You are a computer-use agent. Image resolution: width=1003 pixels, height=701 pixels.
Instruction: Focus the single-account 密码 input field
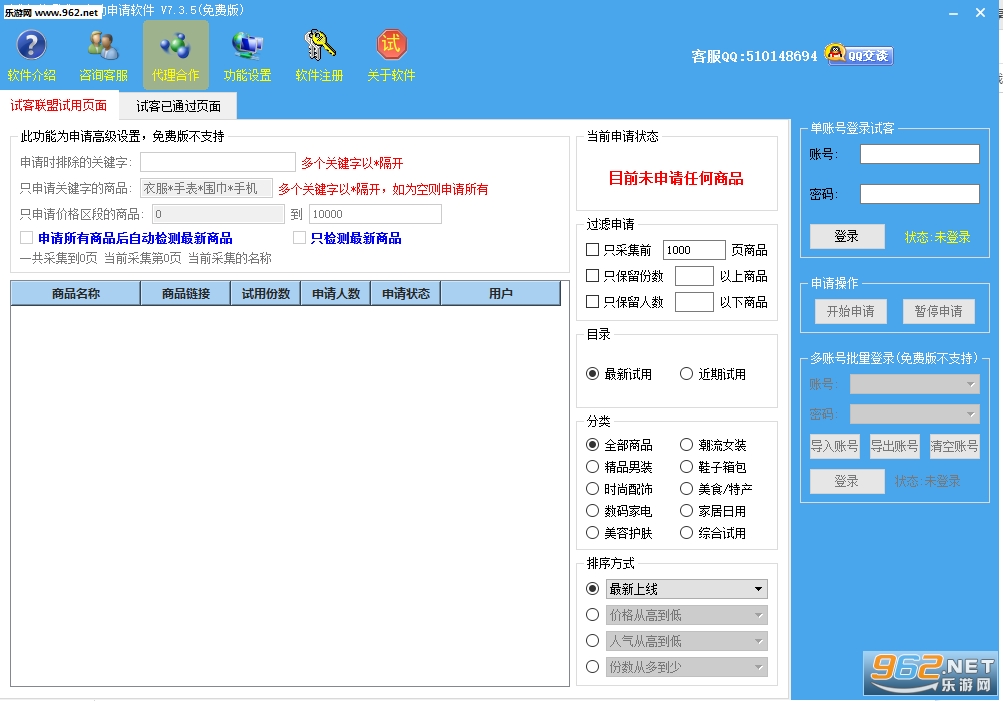(920, 194)
